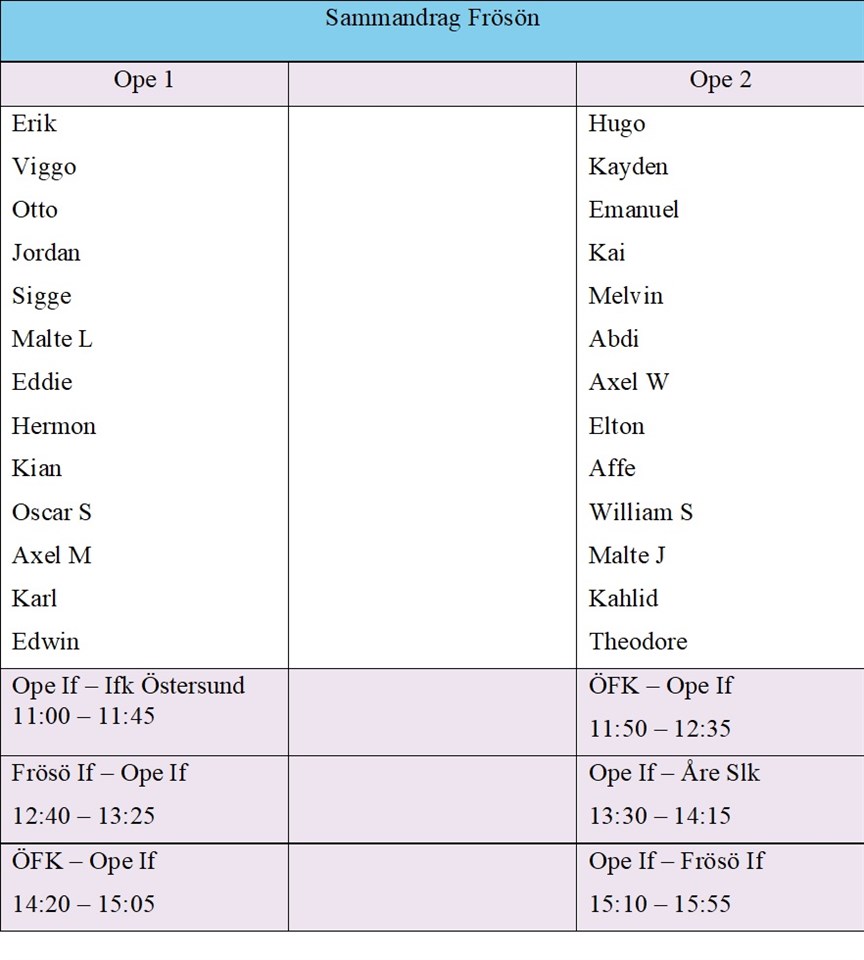The width and height of the screenshot is (864, 960).
Task: Select Oscar S in the Ope 1 list
Action: (52, 512)
